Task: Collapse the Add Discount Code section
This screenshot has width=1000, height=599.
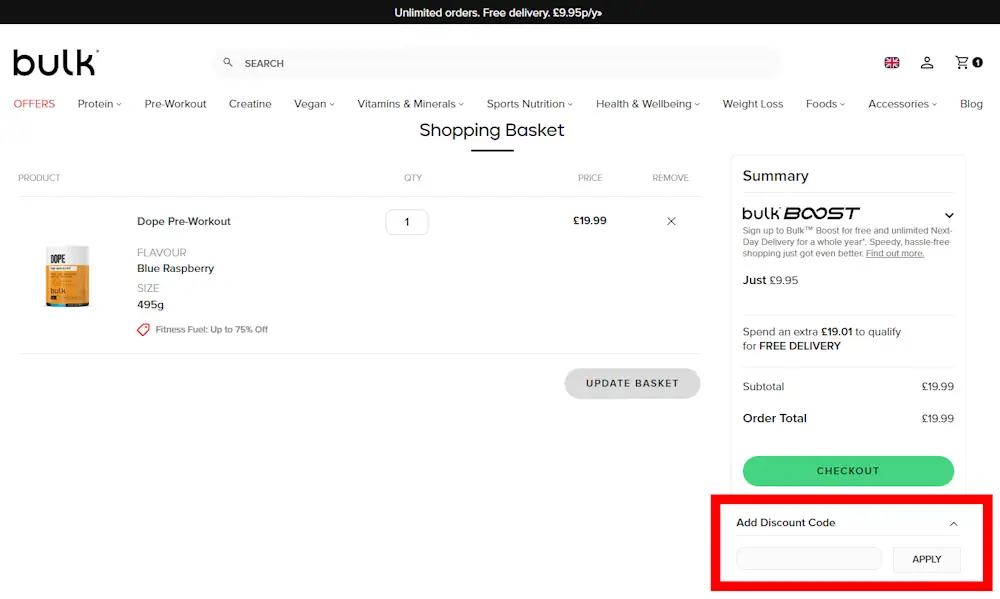Action: coord(953,524)
